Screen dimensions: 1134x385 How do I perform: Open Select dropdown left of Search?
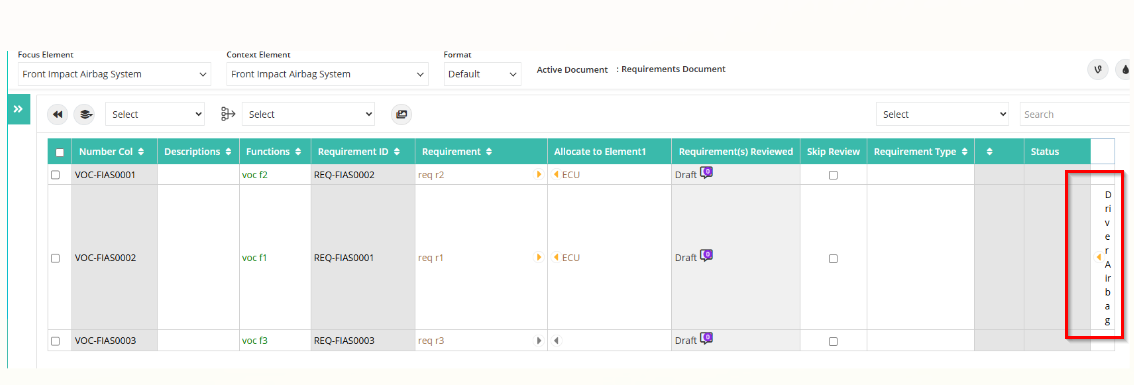point(942,114)
